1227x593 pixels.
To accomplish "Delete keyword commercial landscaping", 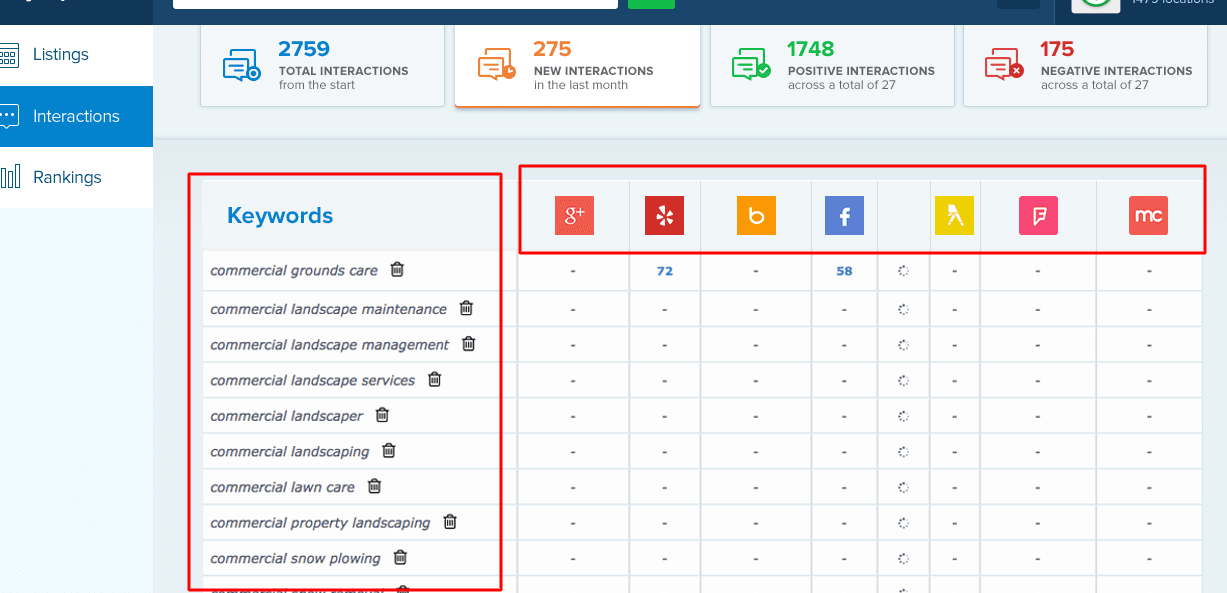I will [389, 450].
